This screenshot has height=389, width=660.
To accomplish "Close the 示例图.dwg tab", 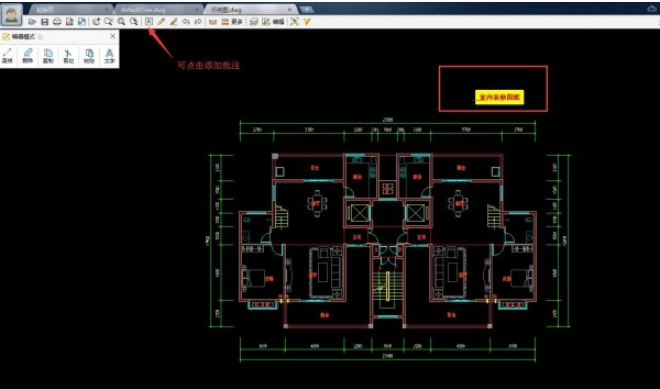I will pos(290,9).
